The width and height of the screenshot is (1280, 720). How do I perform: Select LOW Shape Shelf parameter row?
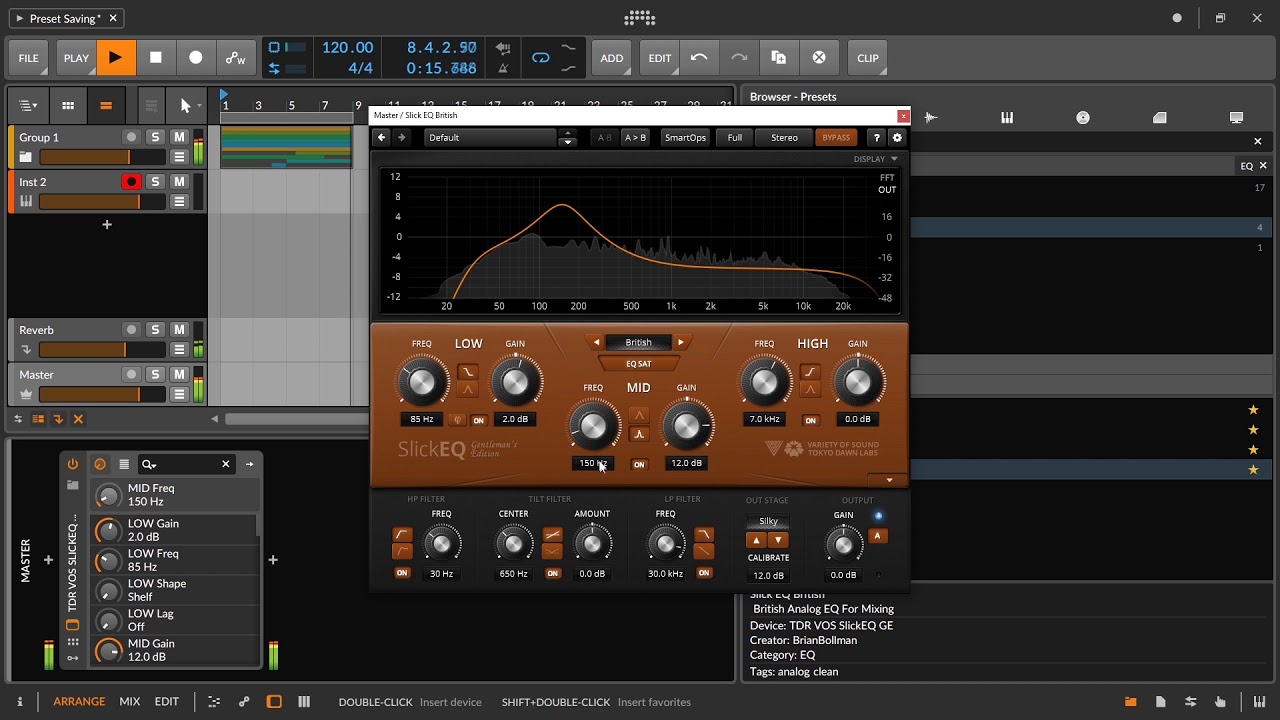coord(176,590)
